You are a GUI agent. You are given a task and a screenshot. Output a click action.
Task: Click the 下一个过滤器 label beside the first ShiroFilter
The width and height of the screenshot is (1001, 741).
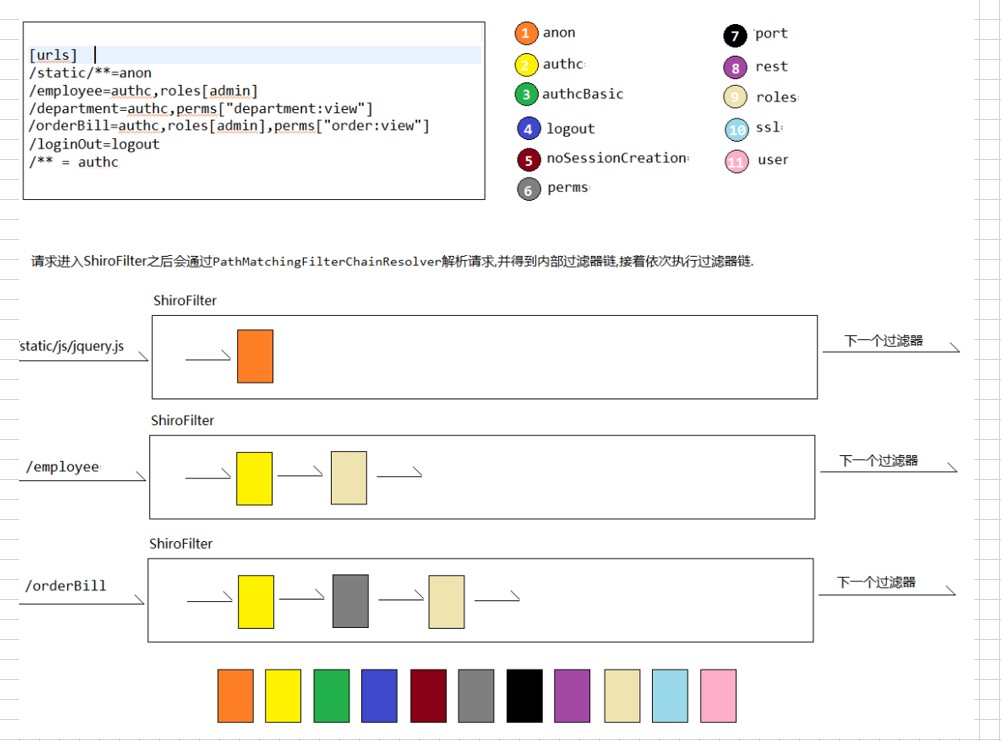click(883, 341)
